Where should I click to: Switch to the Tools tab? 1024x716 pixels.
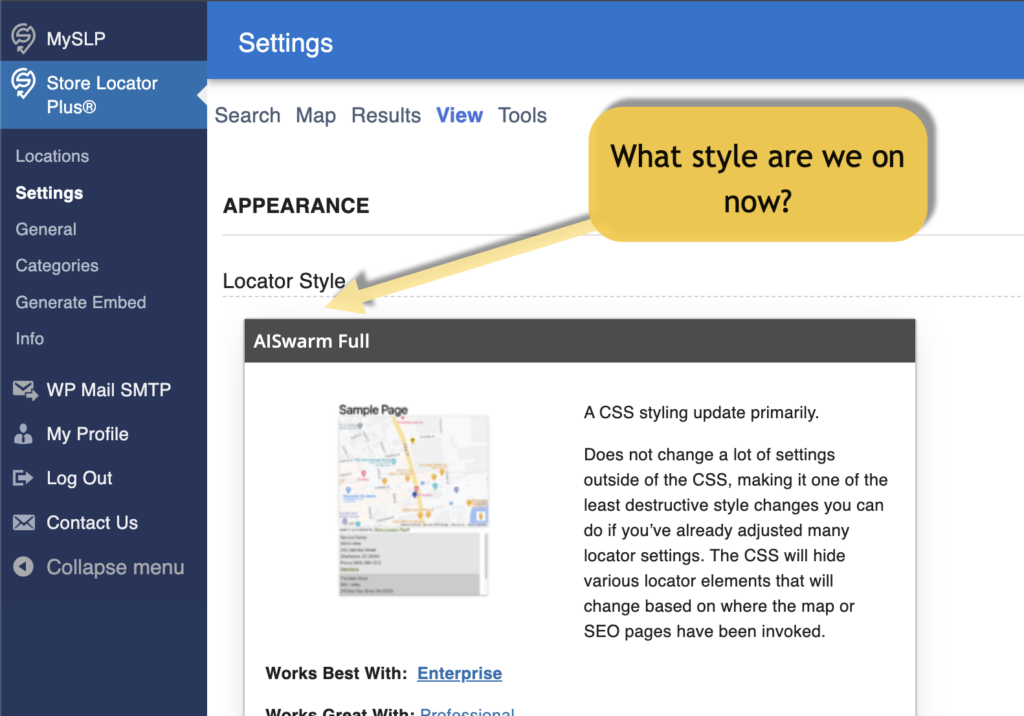[522, 116]
